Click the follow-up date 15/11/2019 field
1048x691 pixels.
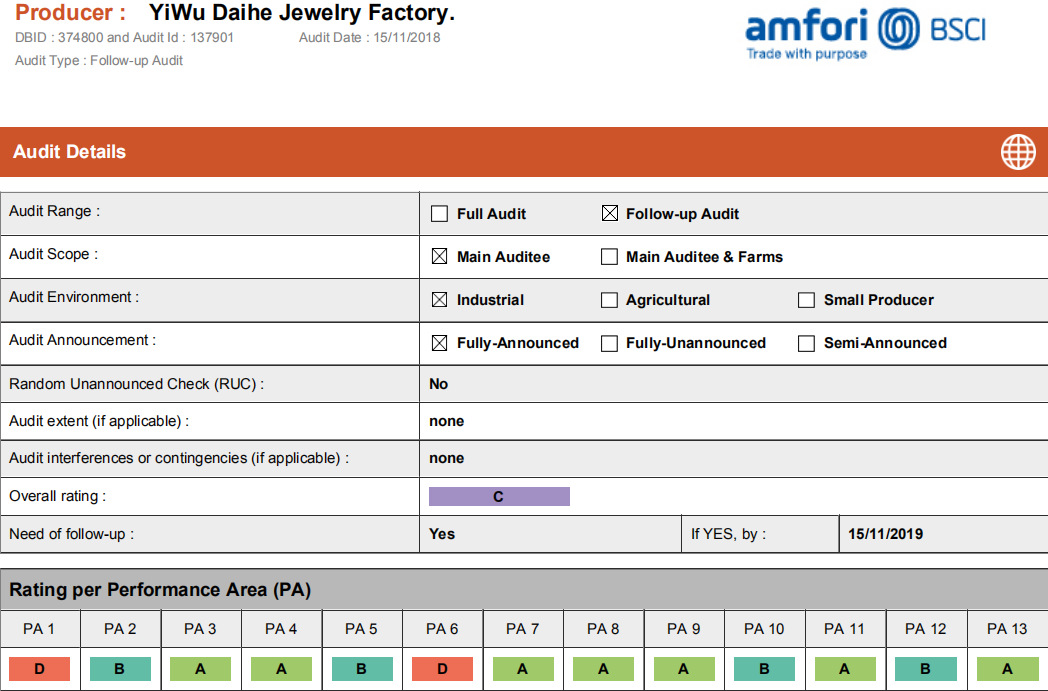pyautogui.click(x=943, y=534)
